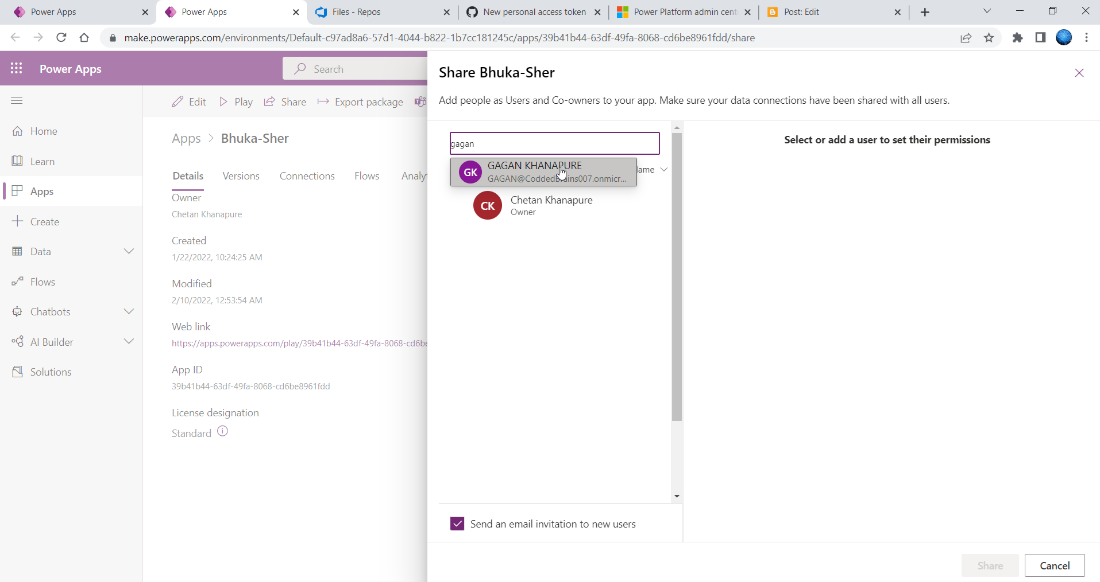Click the user list scrollbar down arrow
This screenshot has width=1100, height=582.
[676, 496]
